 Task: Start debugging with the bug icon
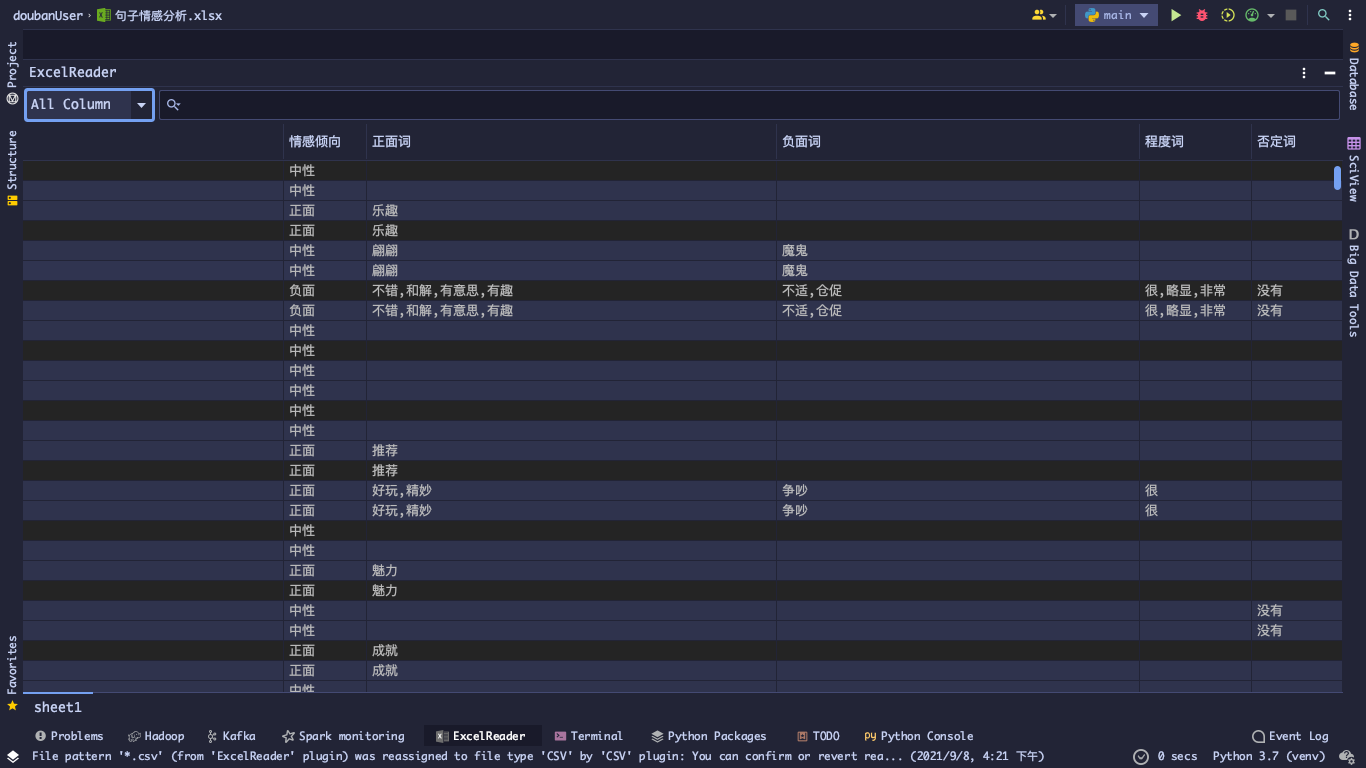[1202, 15]
